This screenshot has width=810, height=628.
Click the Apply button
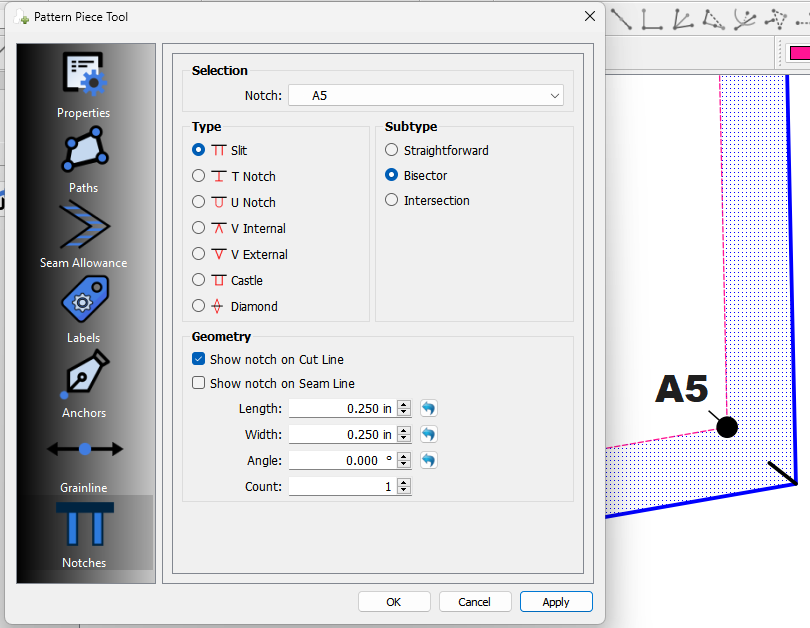pos(556,602)
